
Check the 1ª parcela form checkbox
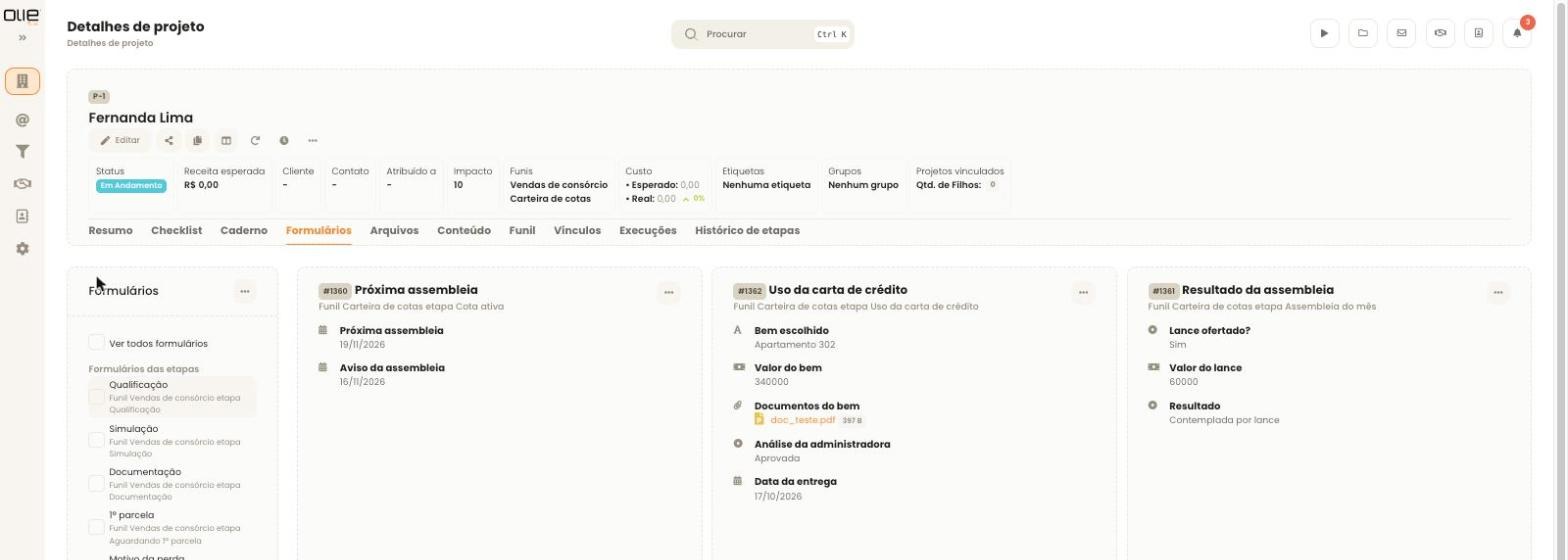coord(96,527)
